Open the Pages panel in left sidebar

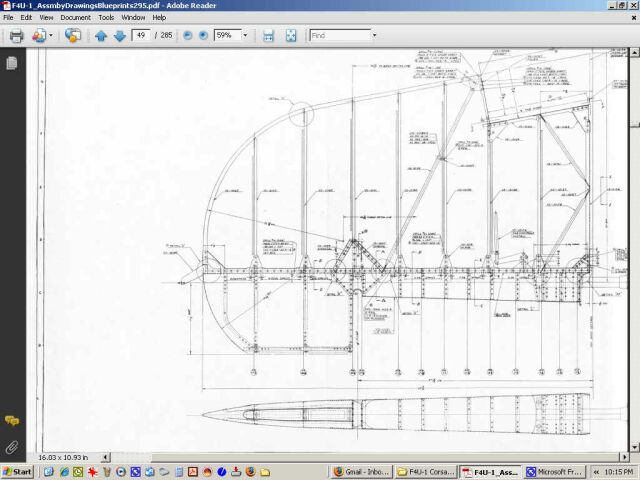click(12, 62)
